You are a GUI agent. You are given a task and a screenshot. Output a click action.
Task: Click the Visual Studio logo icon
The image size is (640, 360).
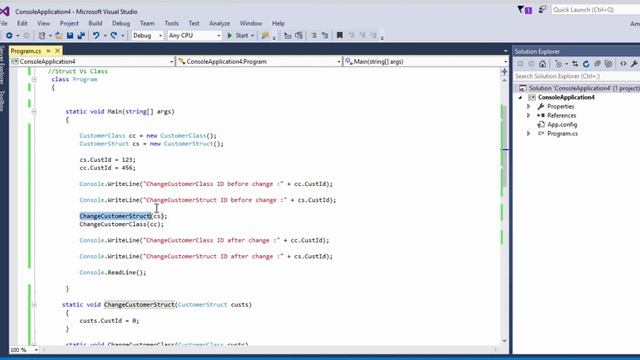(5, 11)
